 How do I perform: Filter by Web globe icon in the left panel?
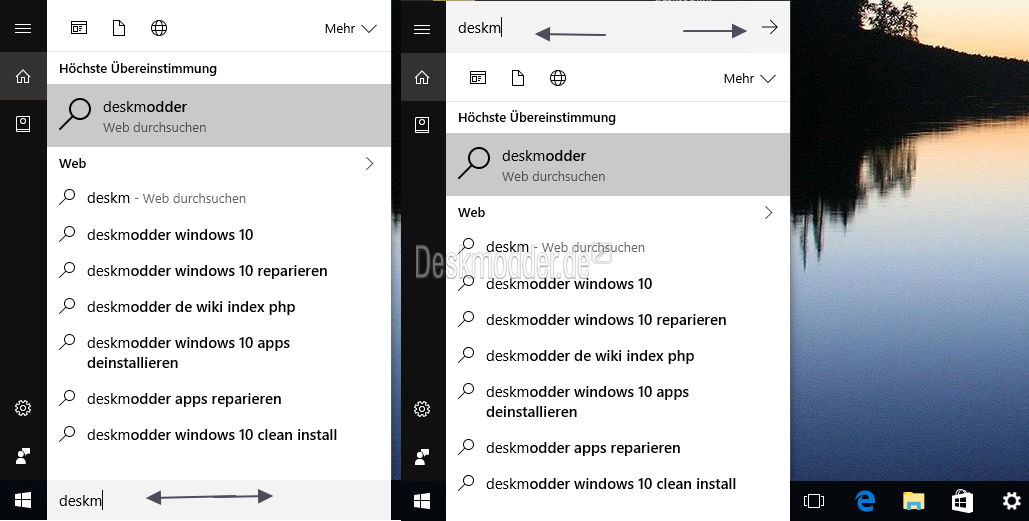click(x=159, y=28)
